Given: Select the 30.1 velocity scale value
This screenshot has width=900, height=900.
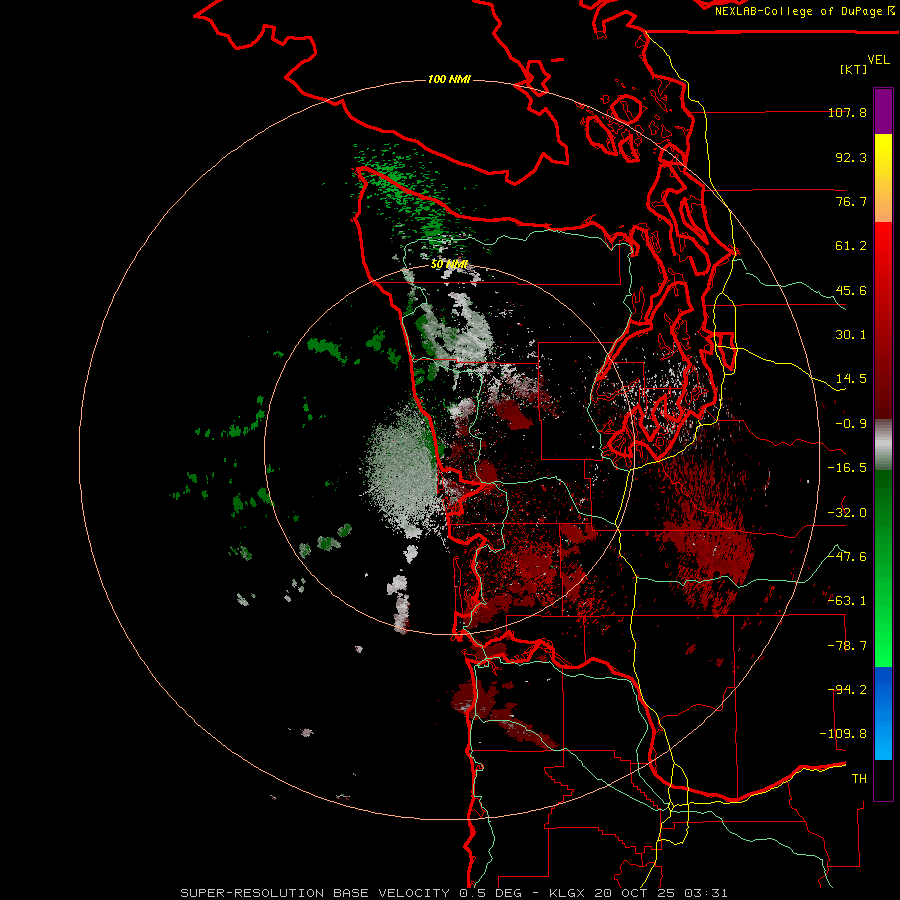Looking at the screenshot, I should point(851,335).
